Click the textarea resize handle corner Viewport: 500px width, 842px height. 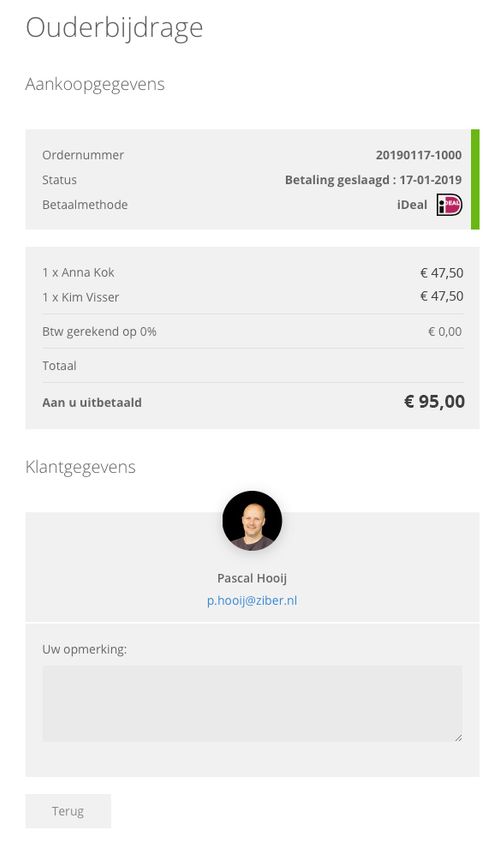pos(458,738)
